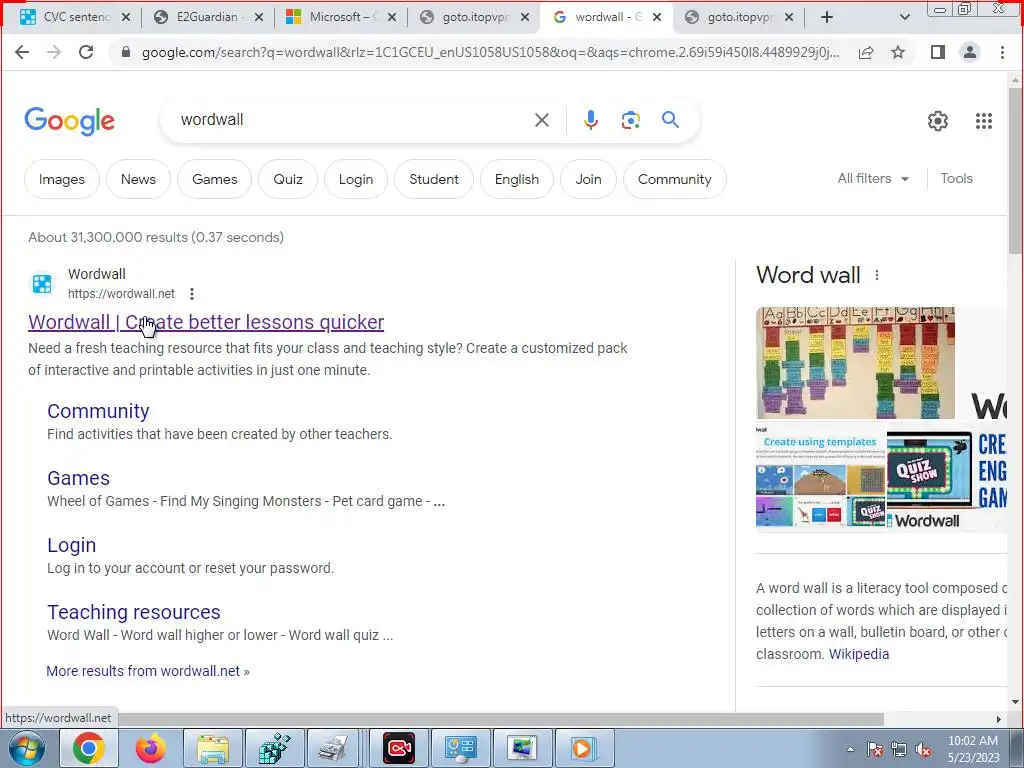Open the tab search dropdown
The height and width of the screenshot is (768, 1024).
pyautogui.click(x=904, y=18)
